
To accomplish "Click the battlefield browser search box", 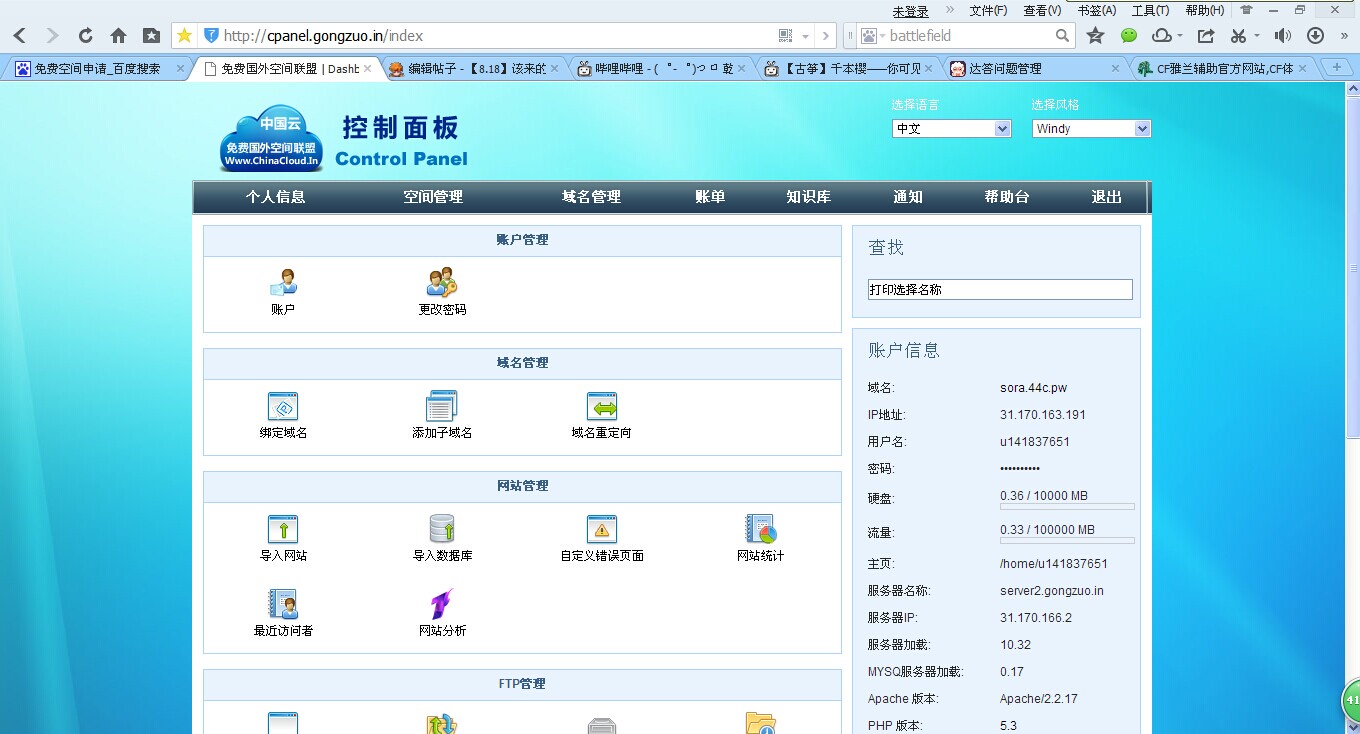I will [x=970, y=36].
